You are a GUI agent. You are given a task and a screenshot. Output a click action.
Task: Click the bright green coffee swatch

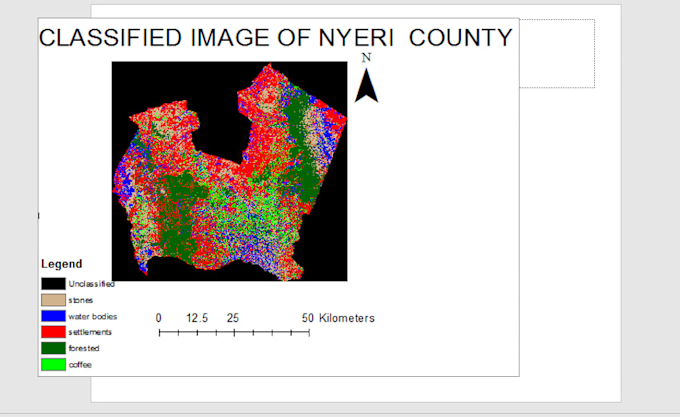click(53, 365)
